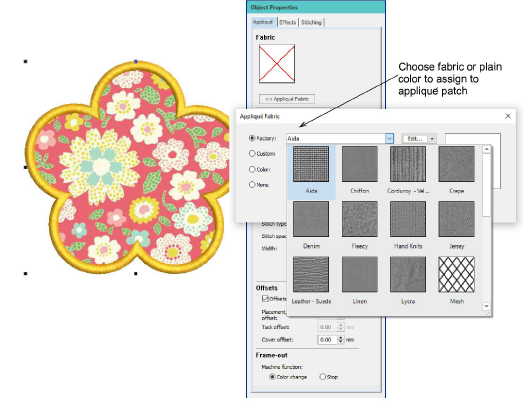This screenshot has height=414, width=524.
Task: Choose the Jersey fabric swatch
Action: pyautogui.click(x=456, y=219)
